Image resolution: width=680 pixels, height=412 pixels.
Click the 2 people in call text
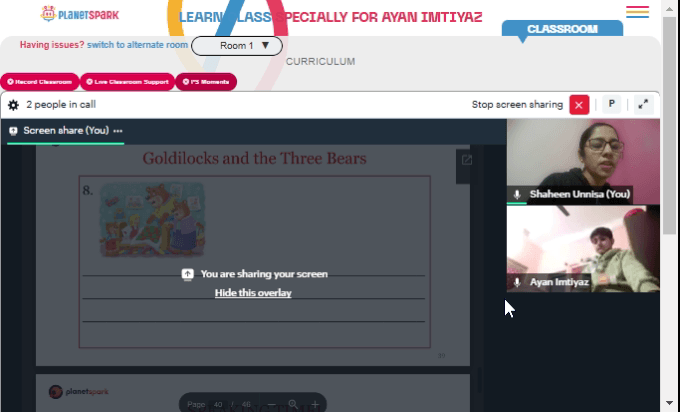coord(61,105)
